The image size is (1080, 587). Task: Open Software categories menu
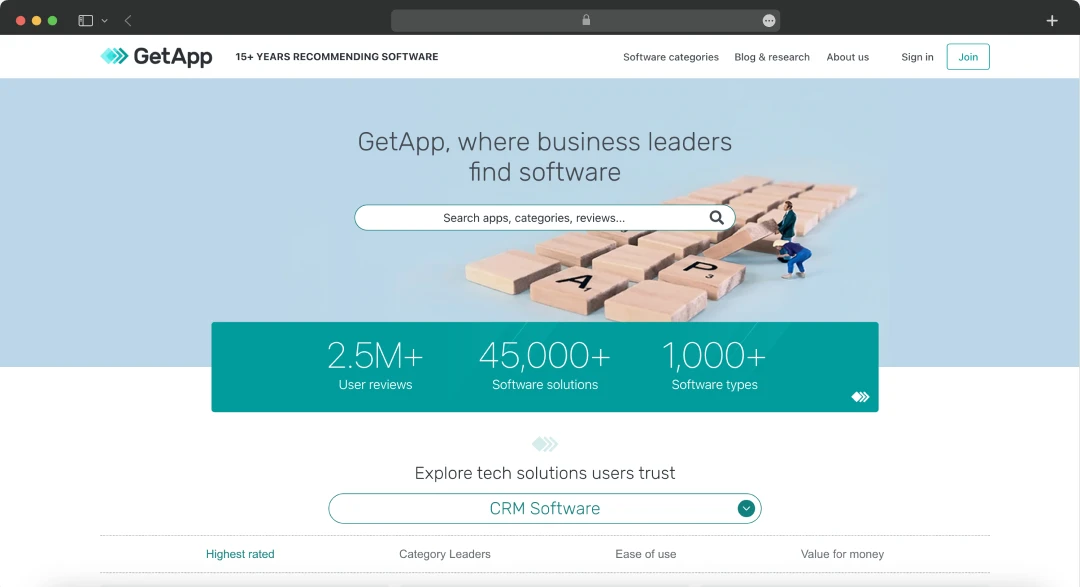coord(671,57)
